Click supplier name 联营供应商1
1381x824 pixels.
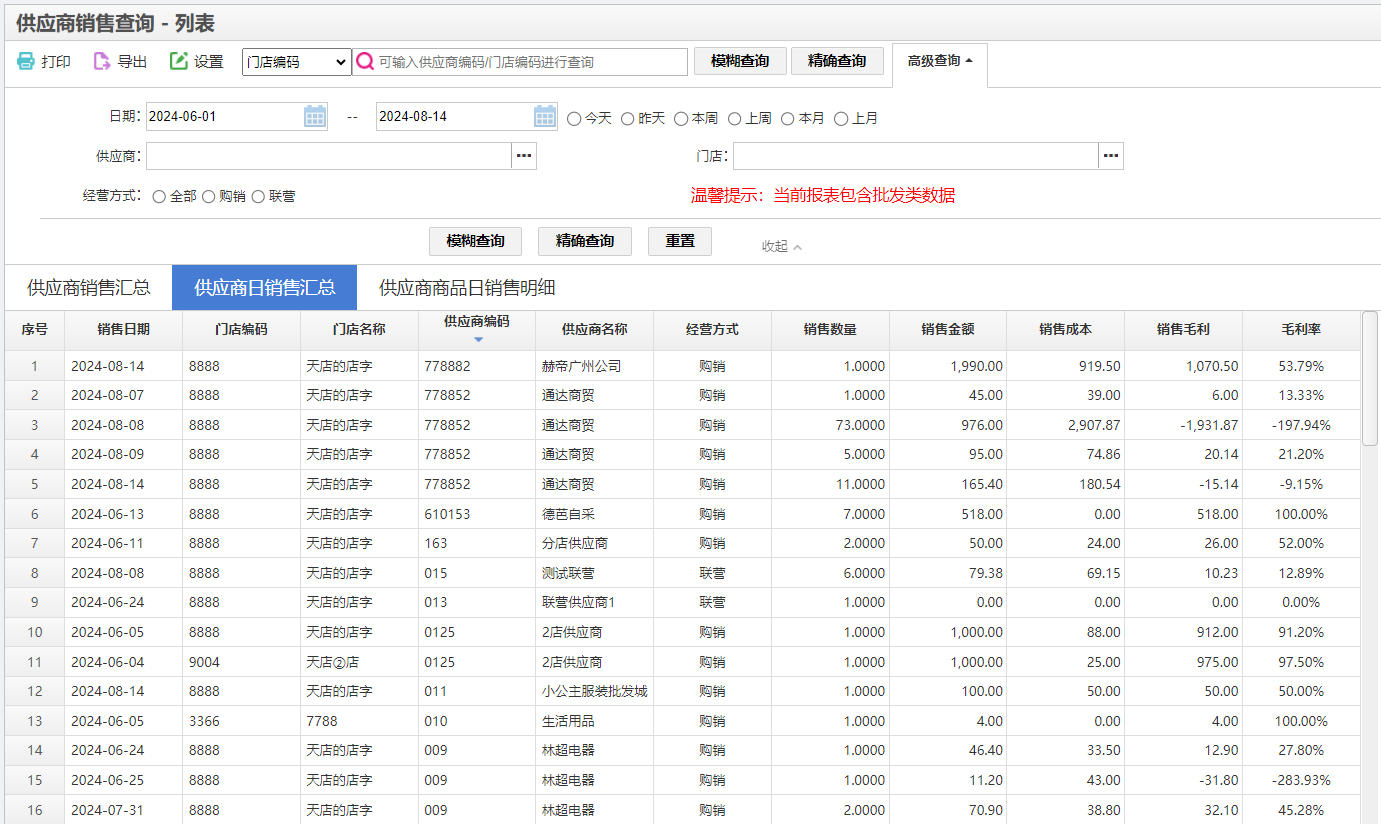coord(578,603)
